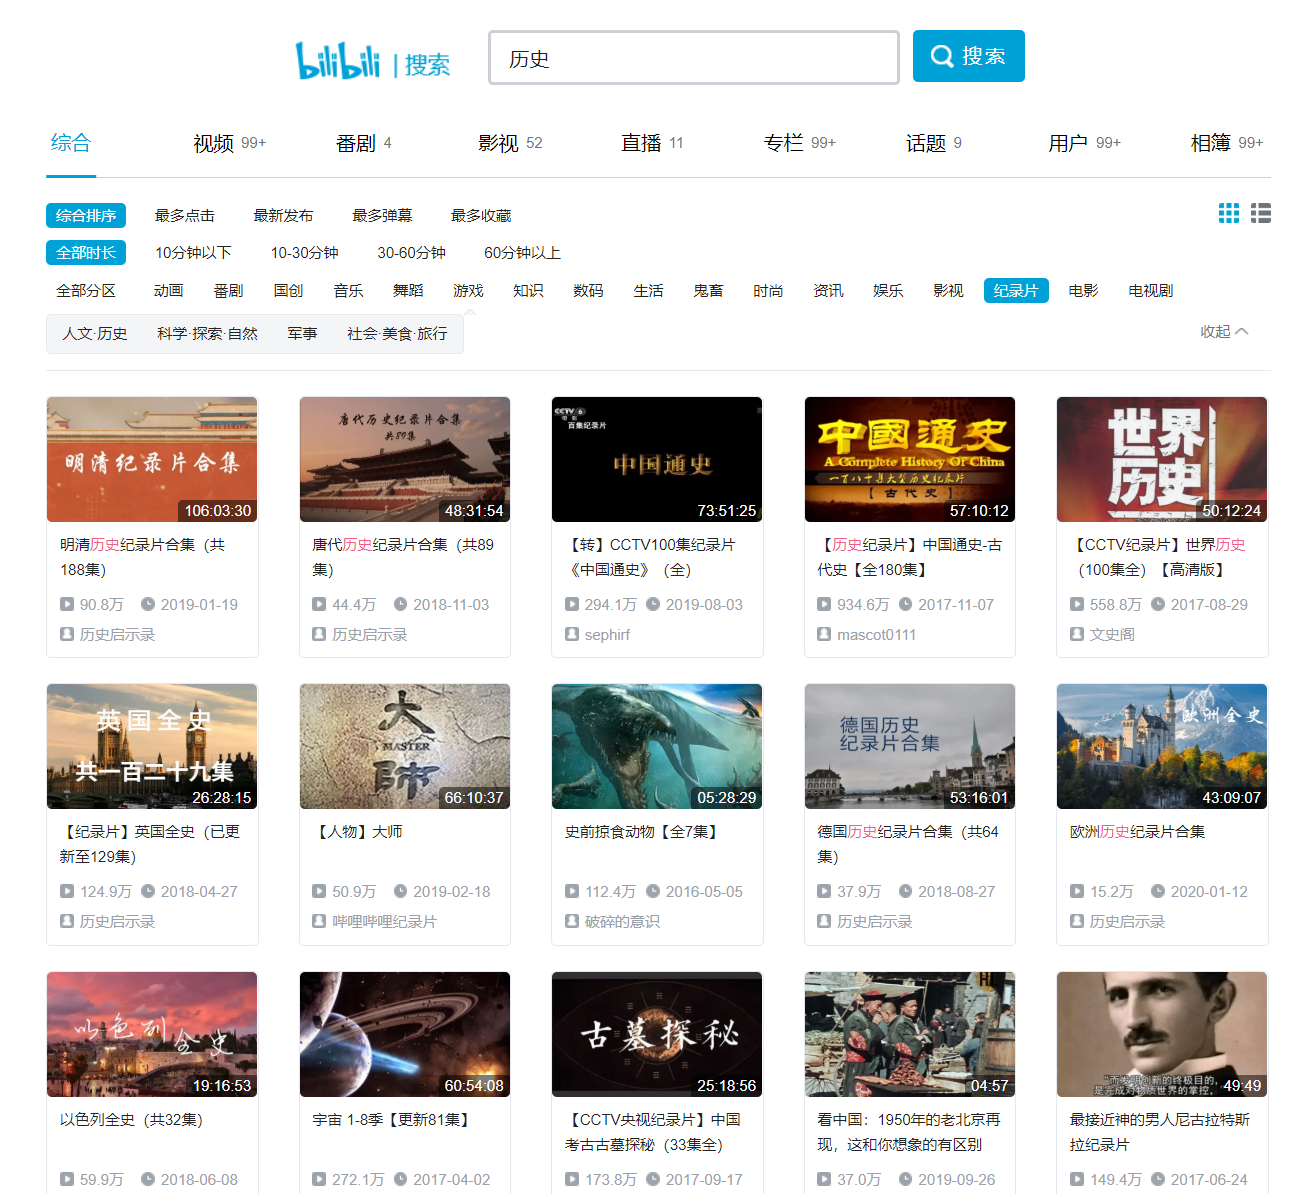
Task: Click the play count icon on 中国通史 card
Action: point(573,604)
